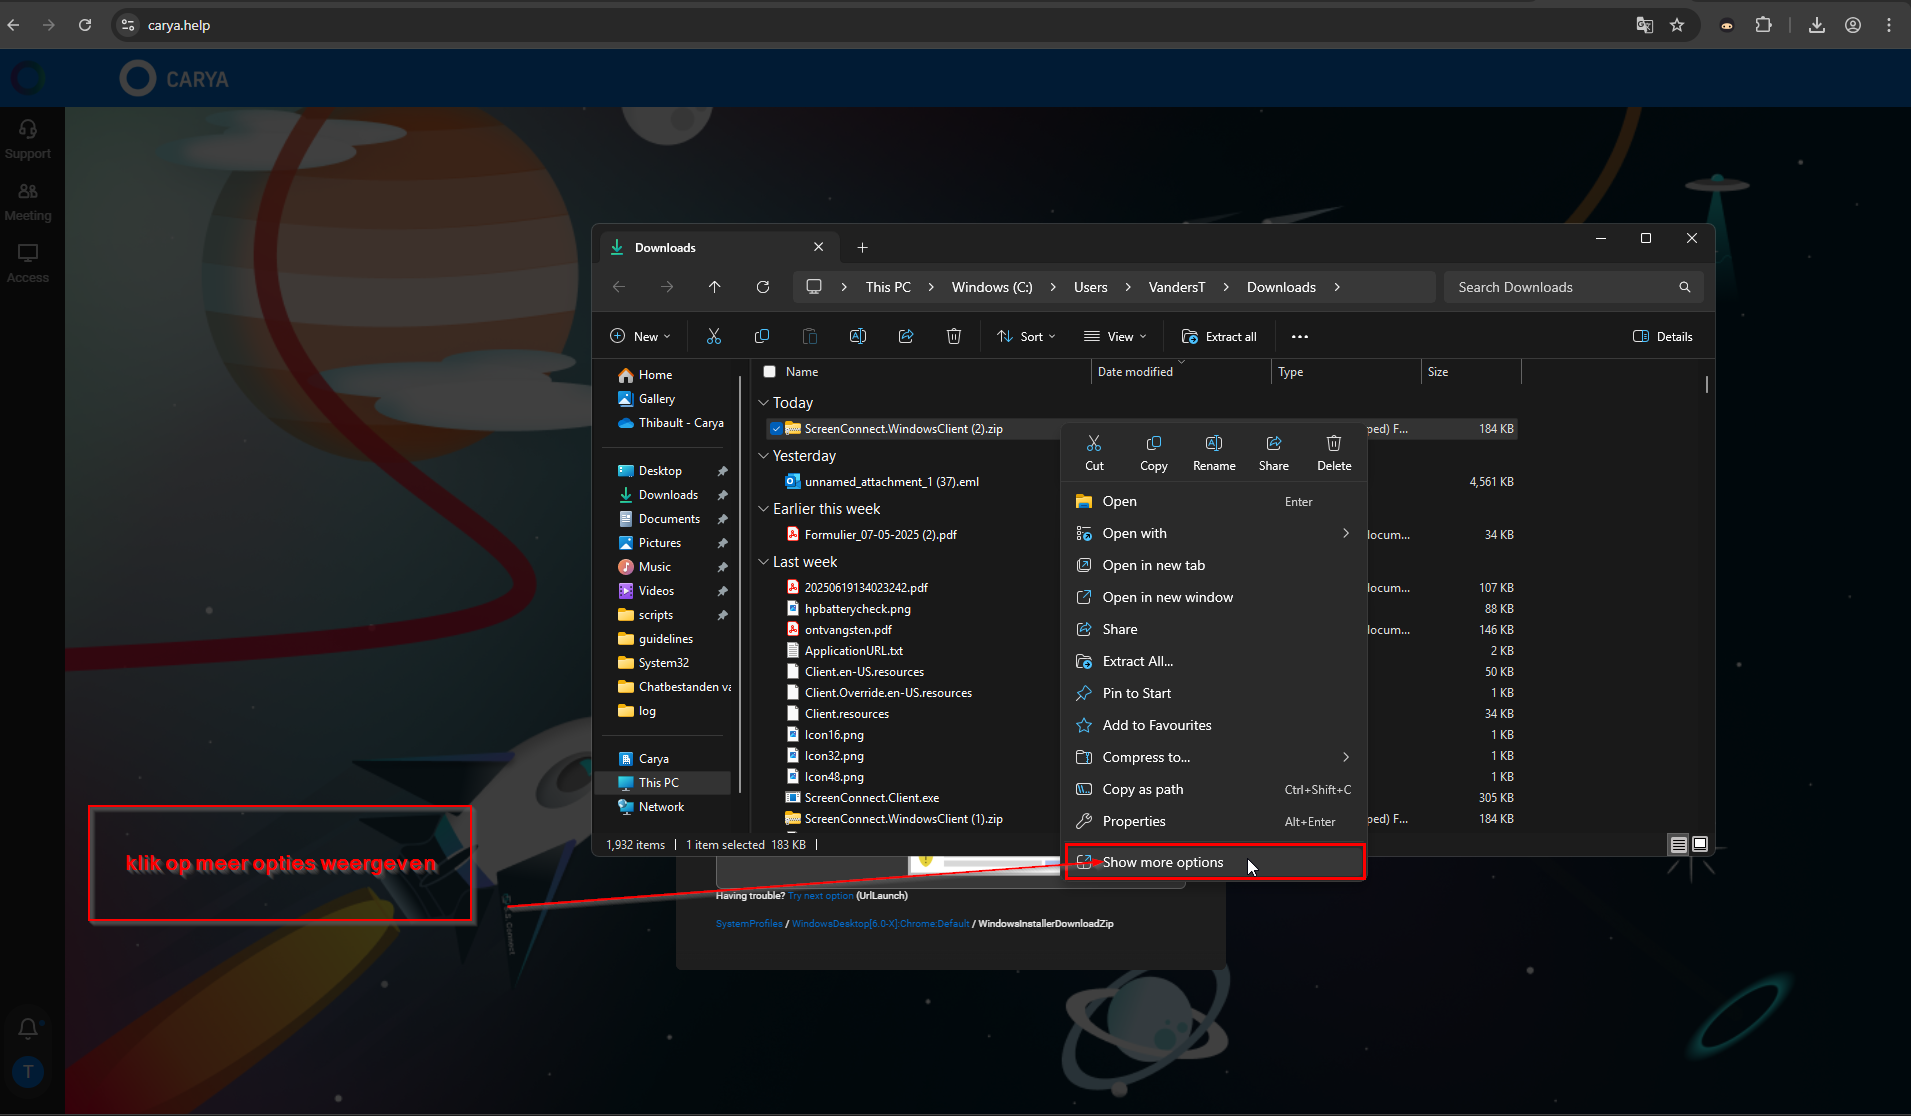Uncheck the ScreenConnect.WindowsClient (2).zip checkbox
This screenshot has width=1911, height=1116.
(776, 429)
